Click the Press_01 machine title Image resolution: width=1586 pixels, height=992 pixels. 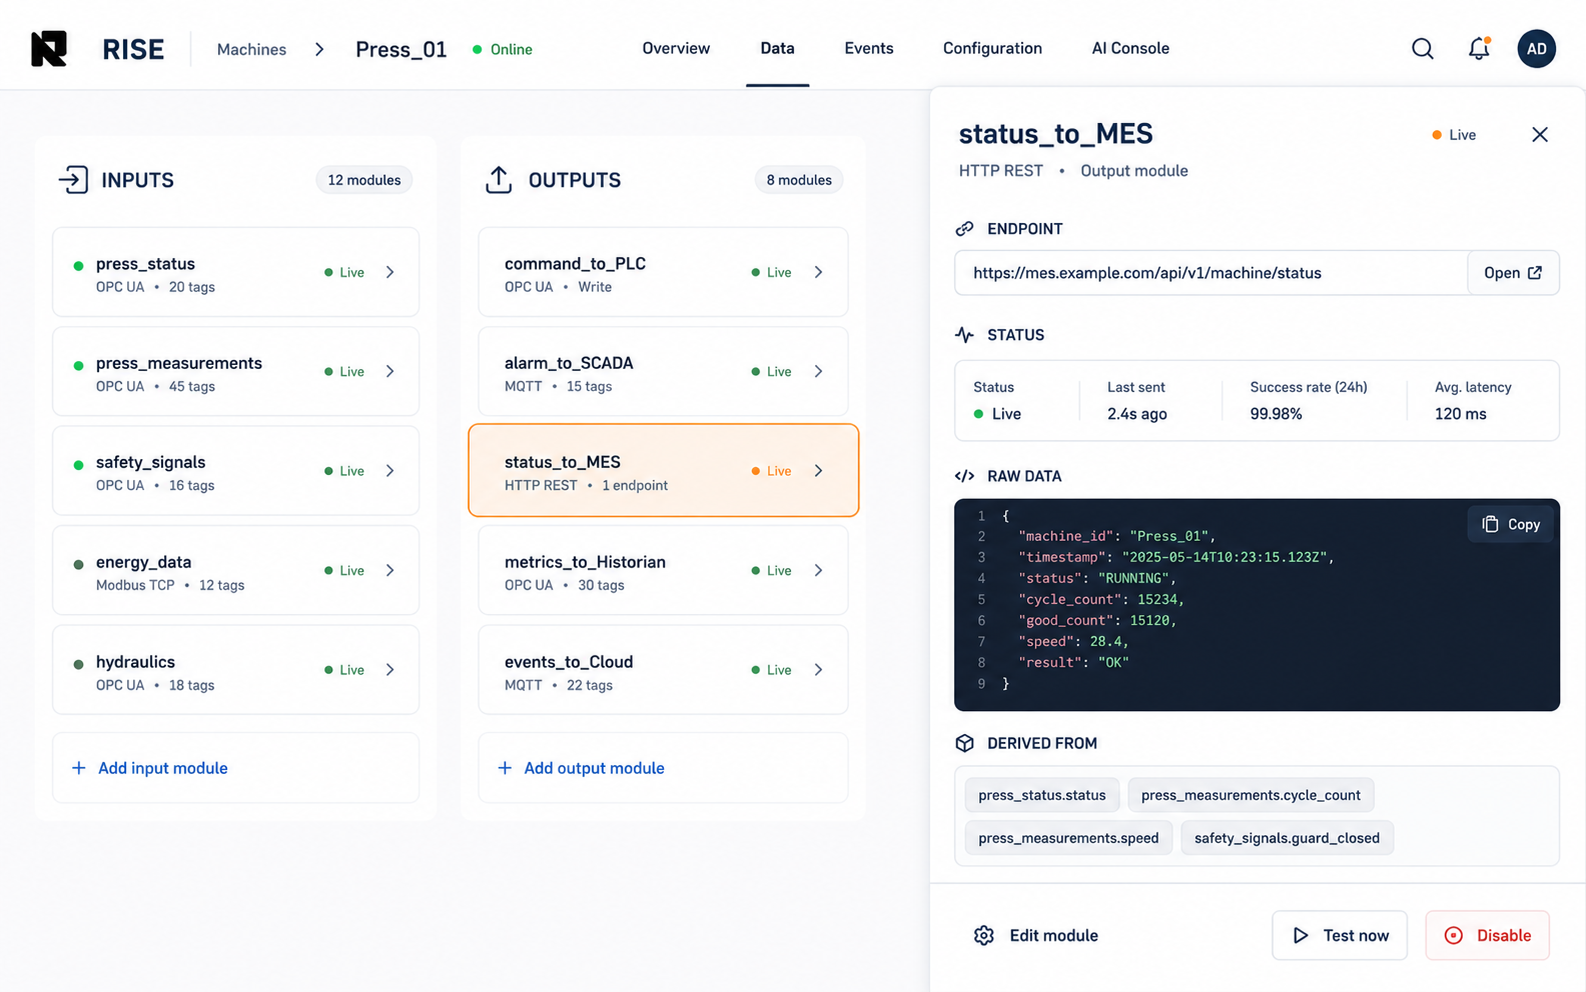tap(401, 49)
